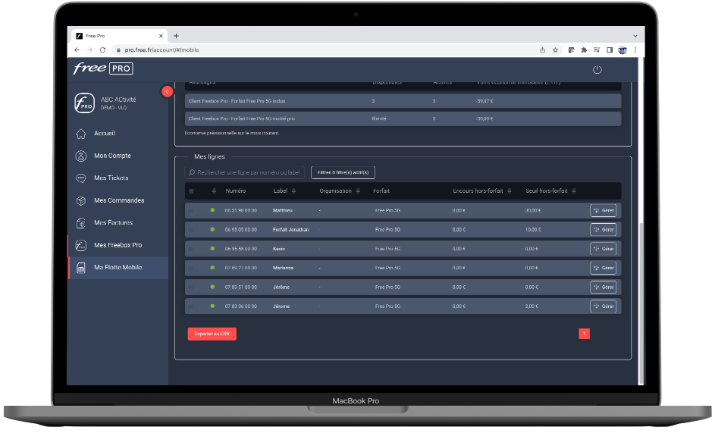Select the Free Pro browser tab
Image resolution: width=717 pixels, height=433 pixels.
coord(119,36)
